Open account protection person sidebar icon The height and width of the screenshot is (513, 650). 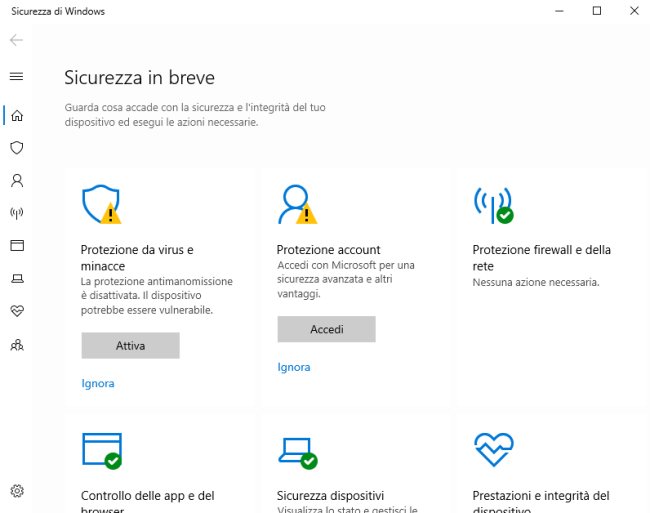click(17, 180)
